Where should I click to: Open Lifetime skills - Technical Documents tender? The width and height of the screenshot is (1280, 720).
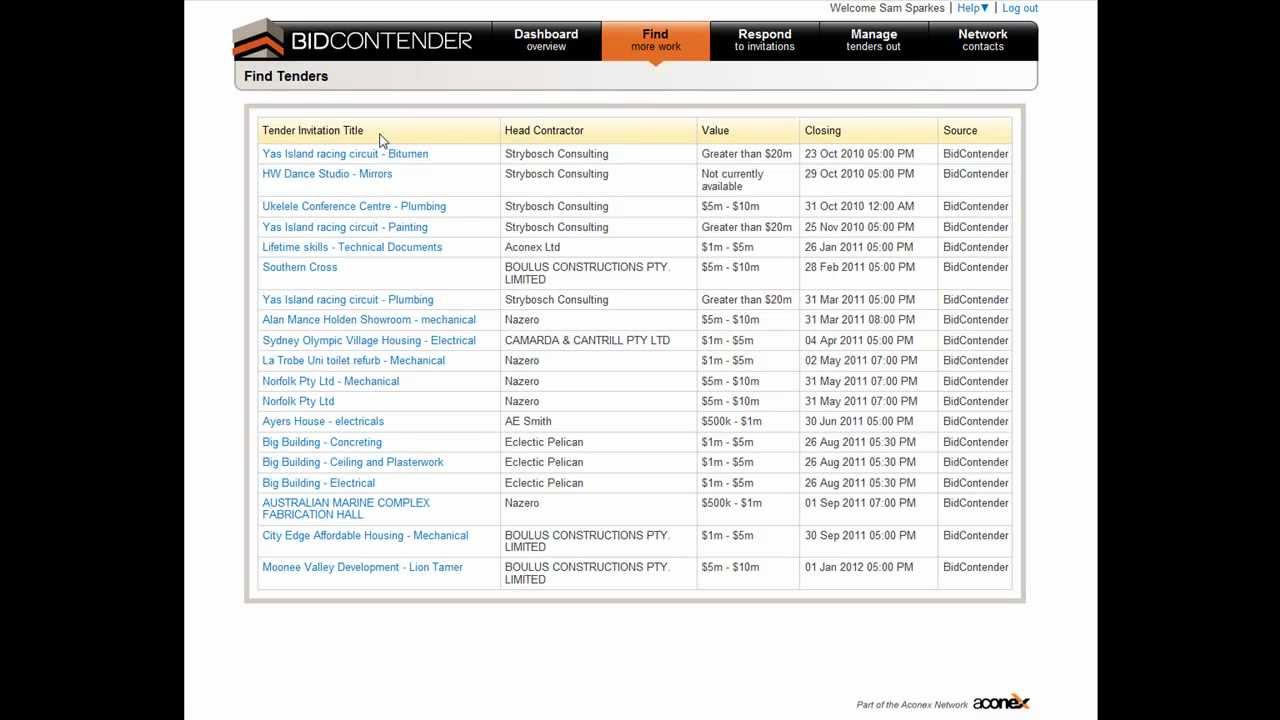click(x=352, y=247)
